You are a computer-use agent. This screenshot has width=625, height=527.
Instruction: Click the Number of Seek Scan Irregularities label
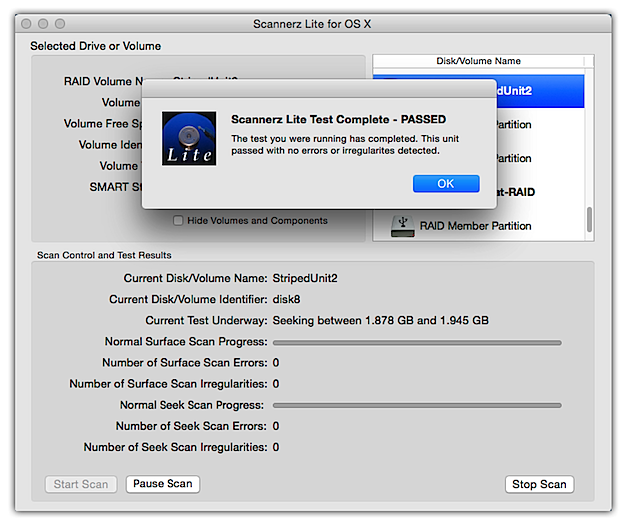[175, 447]
